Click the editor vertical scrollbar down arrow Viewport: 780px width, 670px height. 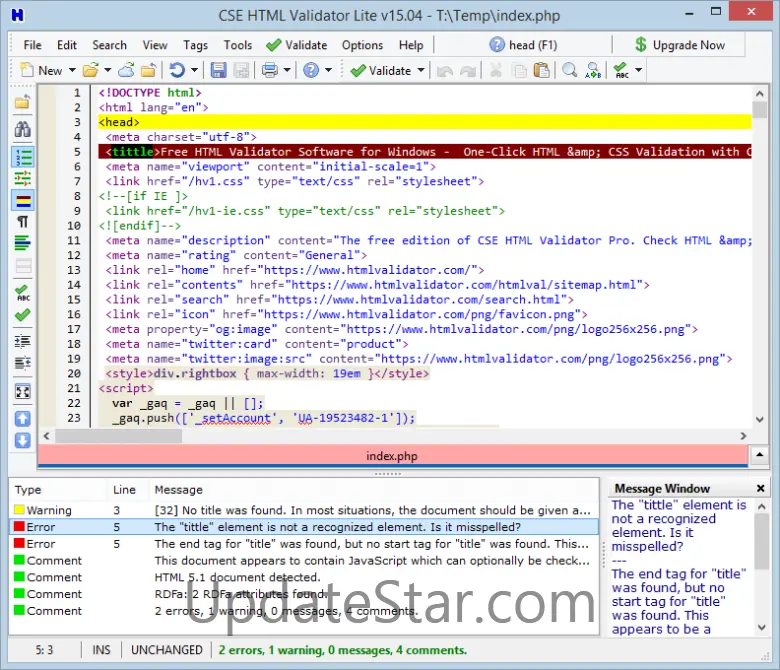tap(760, 419)
